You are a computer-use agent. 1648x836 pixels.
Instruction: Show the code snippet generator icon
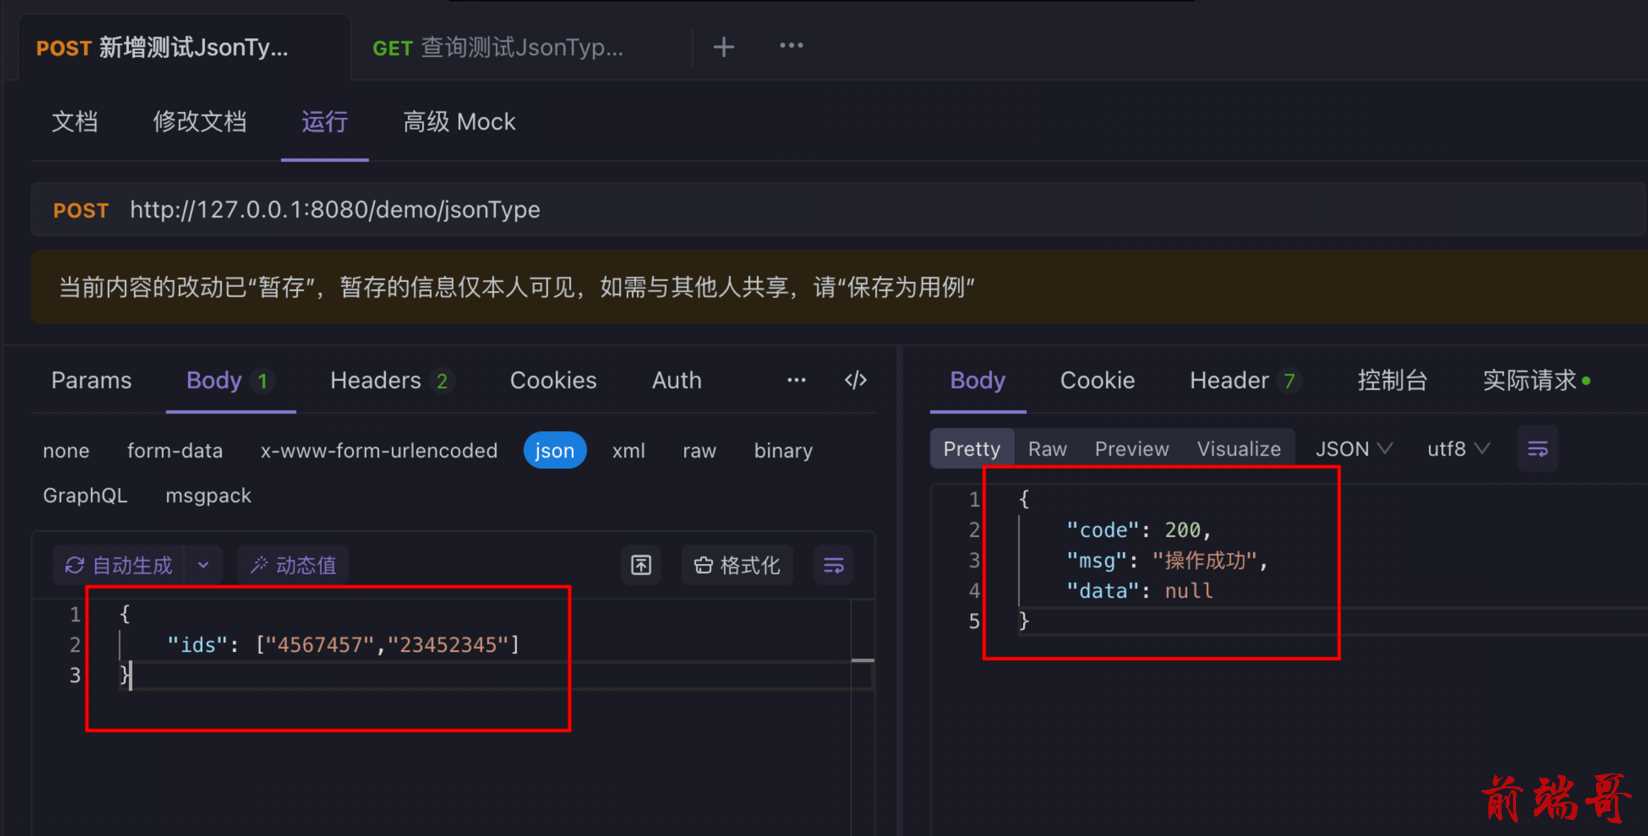tap(856, 380)
